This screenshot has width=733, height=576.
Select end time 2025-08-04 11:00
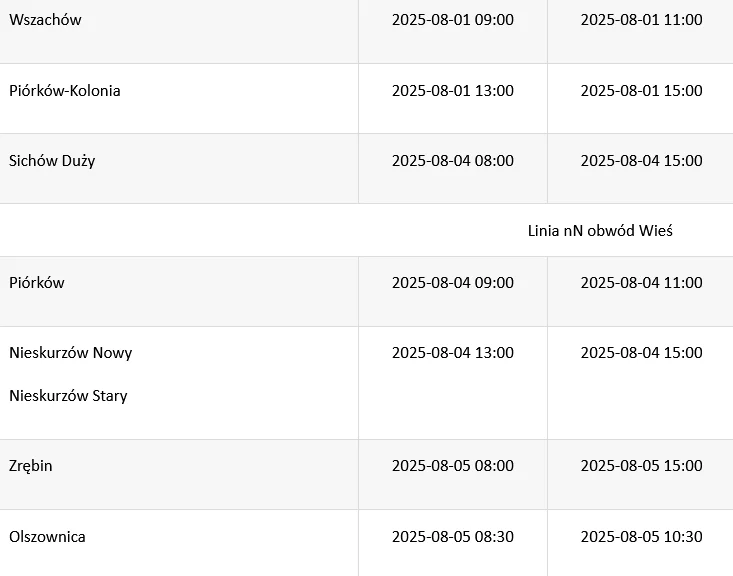click(x=641, y=282)
